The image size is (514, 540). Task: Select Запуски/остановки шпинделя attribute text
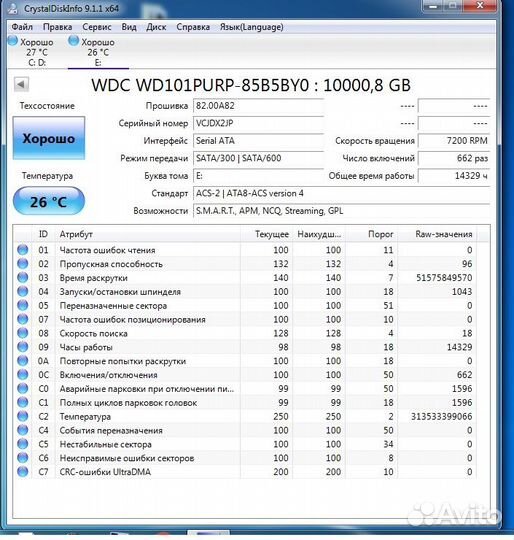[x=120, y=292]
